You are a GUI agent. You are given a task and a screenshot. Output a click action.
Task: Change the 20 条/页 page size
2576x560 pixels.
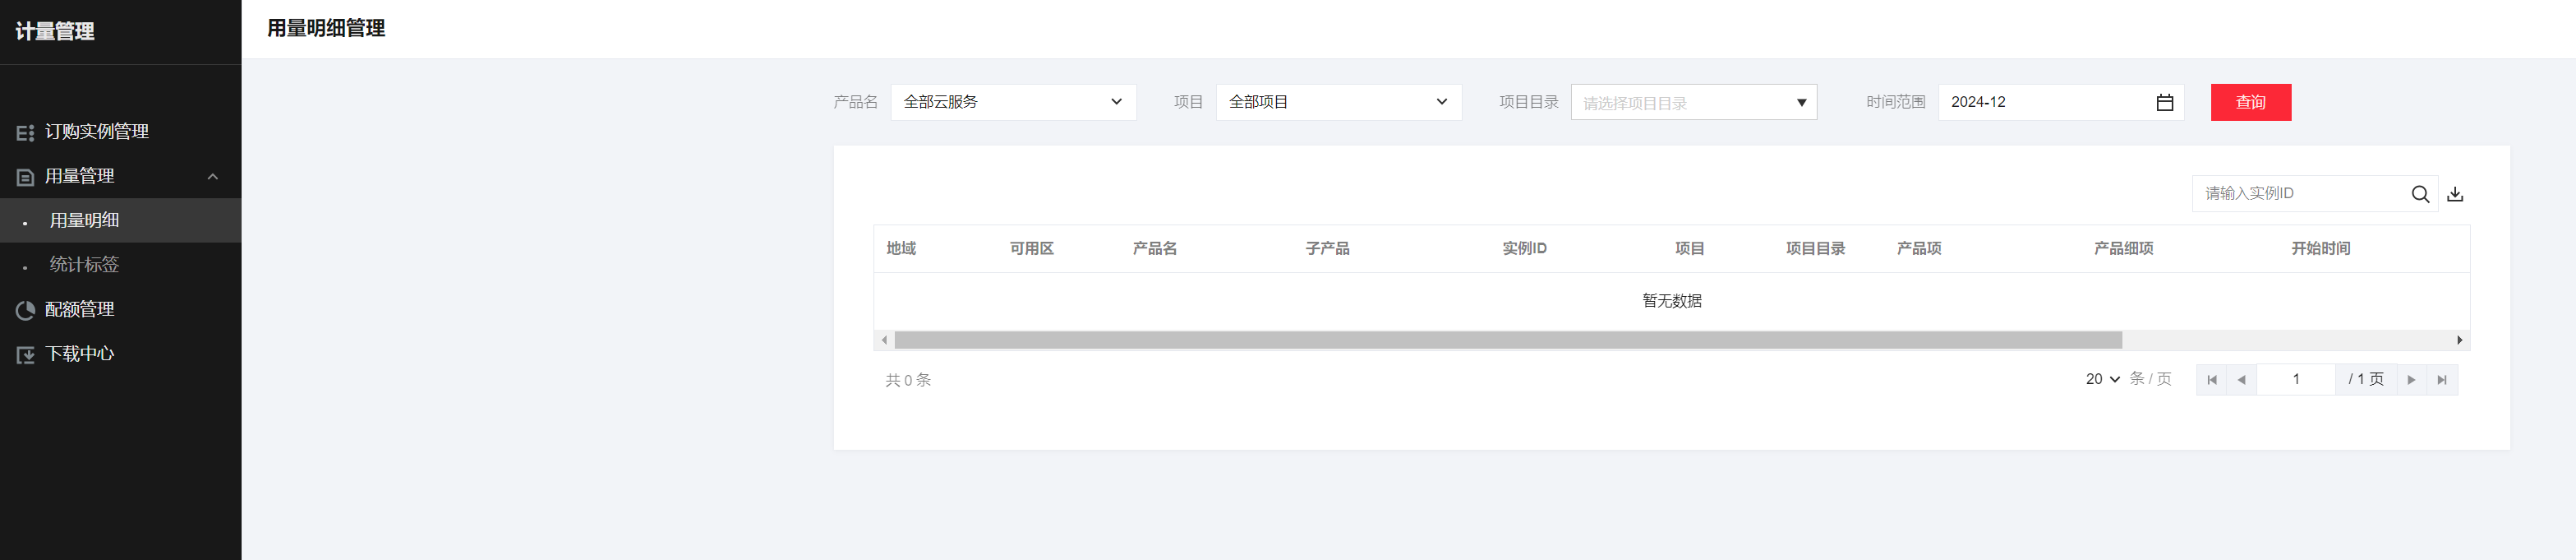click(2102, 379)
